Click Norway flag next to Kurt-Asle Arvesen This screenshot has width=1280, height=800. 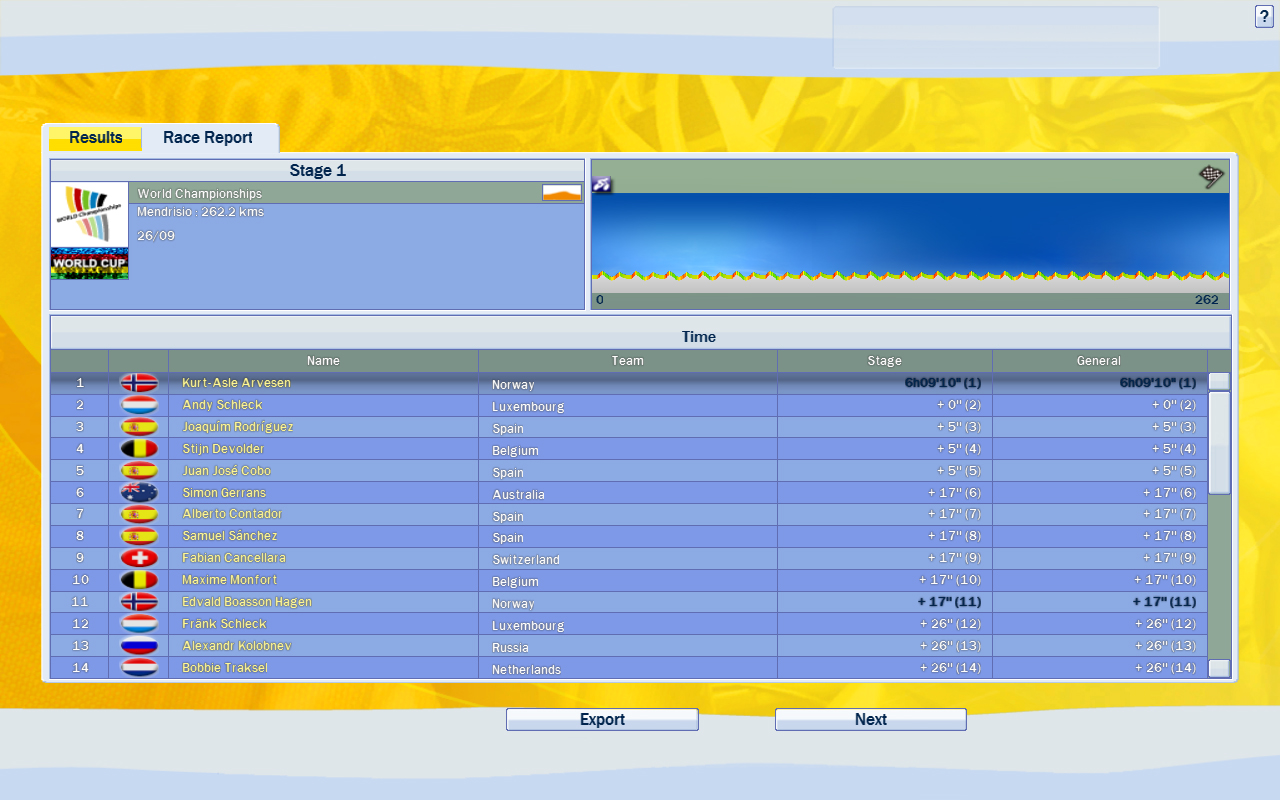pos(139,383)
